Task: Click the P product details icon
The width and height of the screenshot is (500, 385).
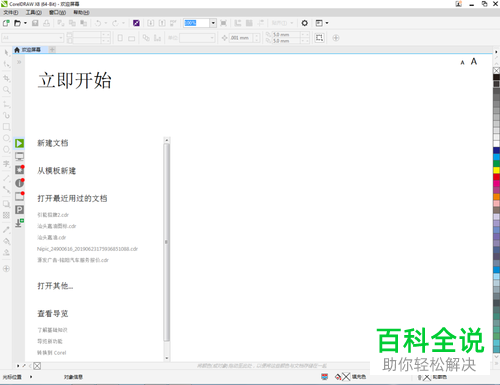Action: (19, 209)
